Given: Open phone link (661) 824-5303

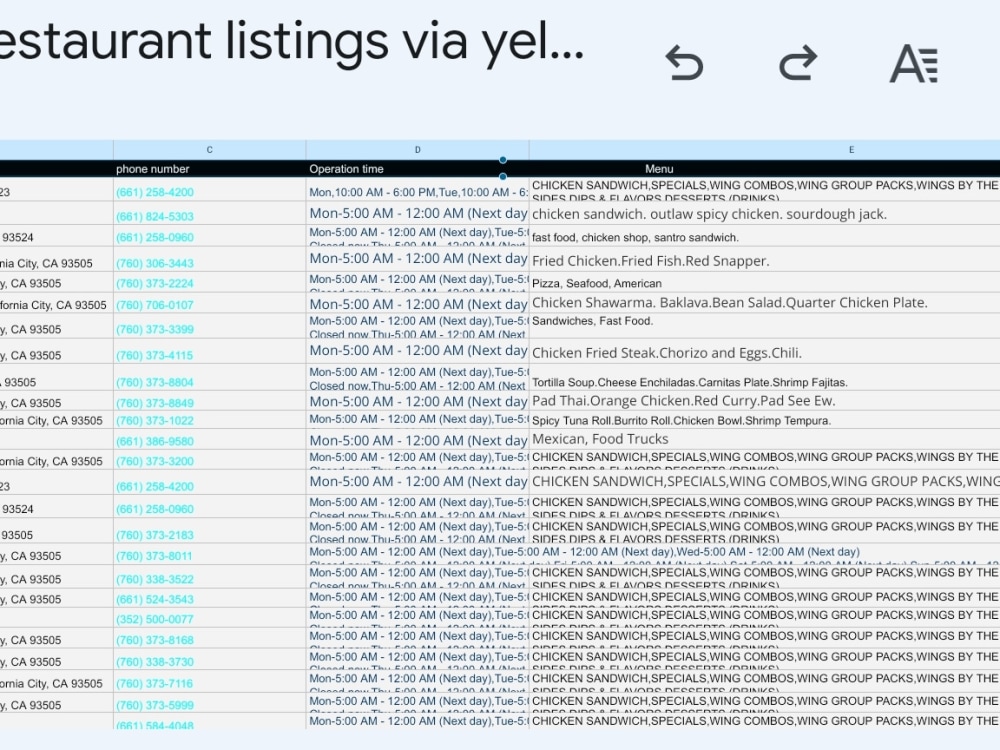Looking at the screenshot, I should coord(155,216).
